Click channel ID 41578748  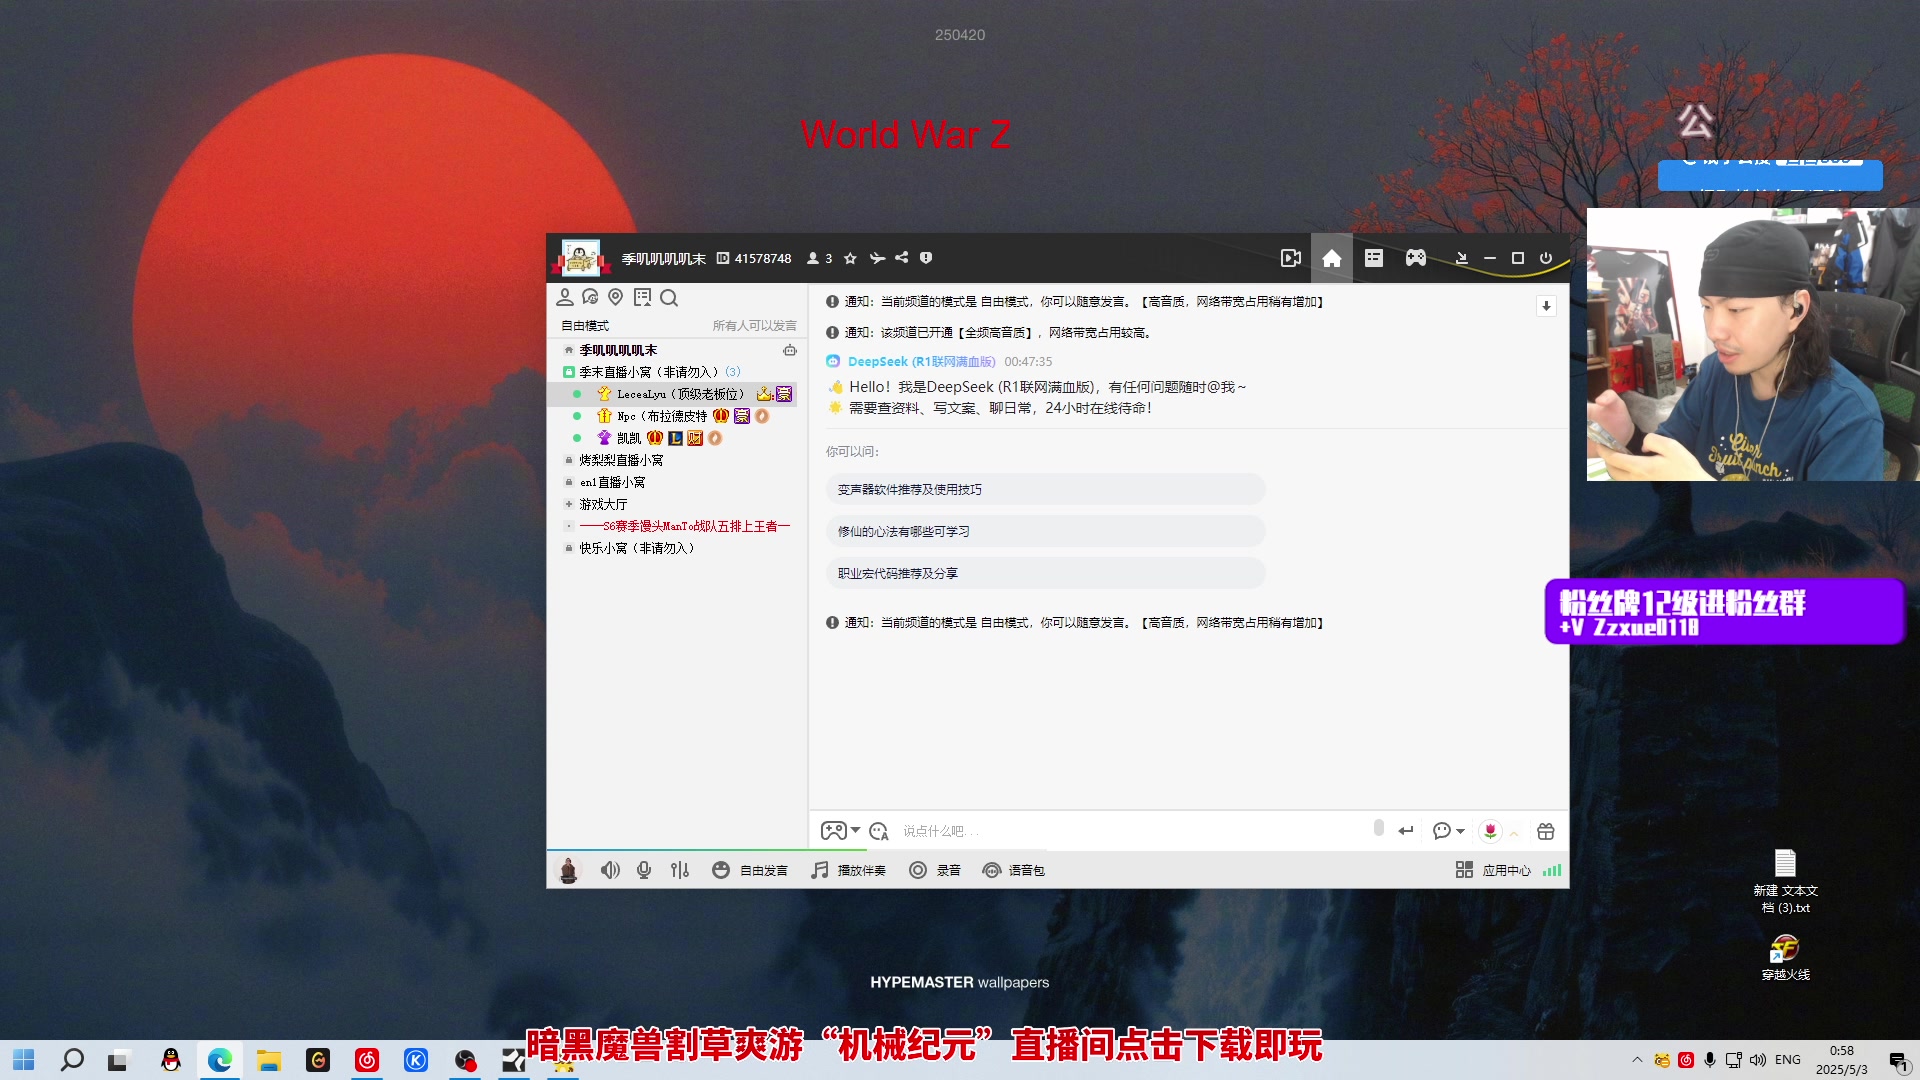763,259
